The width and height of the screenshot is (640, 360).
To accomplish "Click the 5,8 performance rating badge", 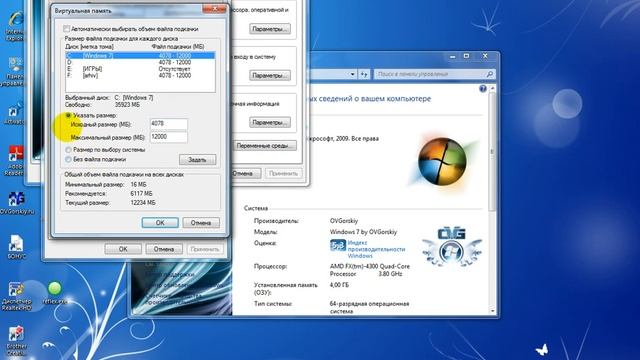I will pyautogui.click(x=338, y=245).
